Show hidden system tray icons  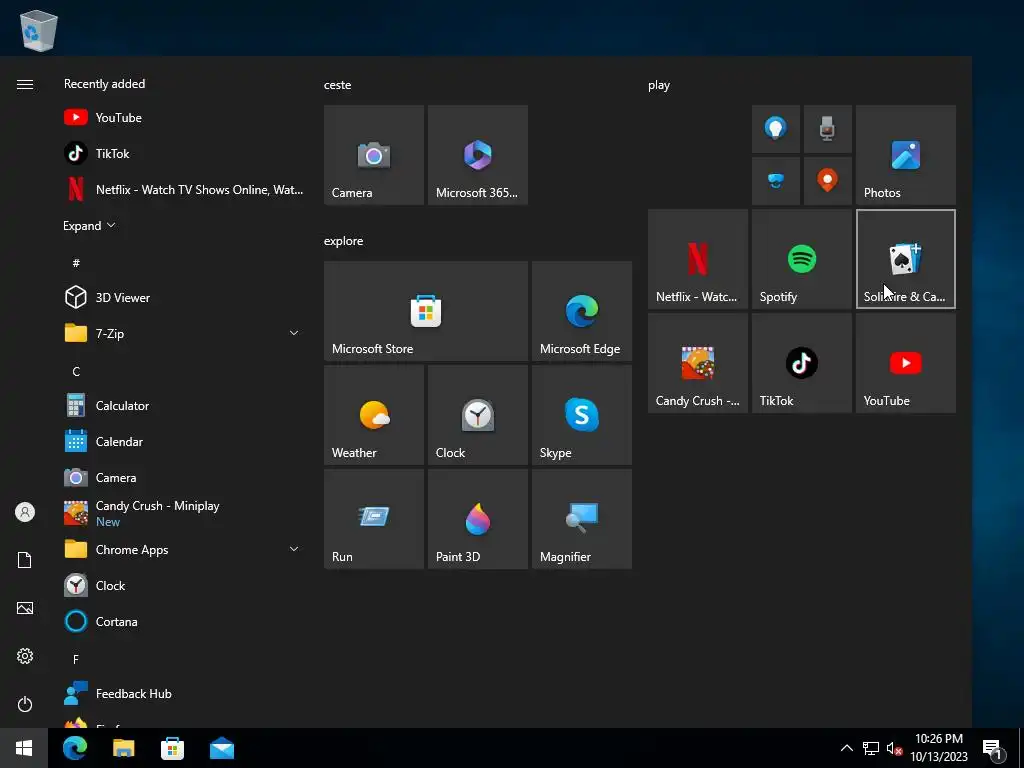tap(846, 748)
